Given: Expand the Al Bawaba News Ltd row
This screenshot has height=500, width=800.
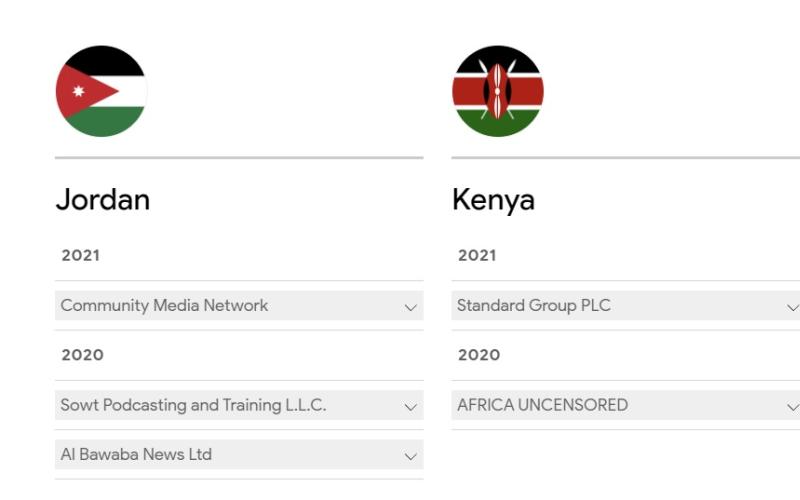Looking at the screenshot, I should coord(137,454).
